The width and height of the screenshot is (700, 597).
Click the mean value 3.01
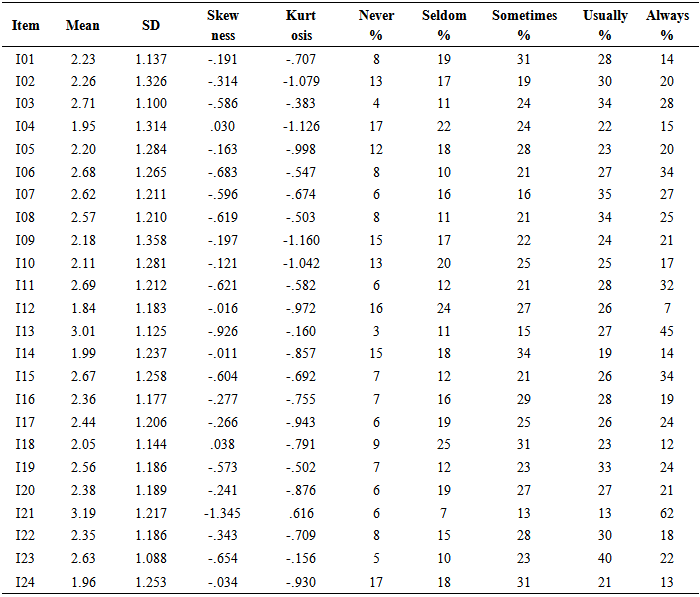tap(82, 331)
